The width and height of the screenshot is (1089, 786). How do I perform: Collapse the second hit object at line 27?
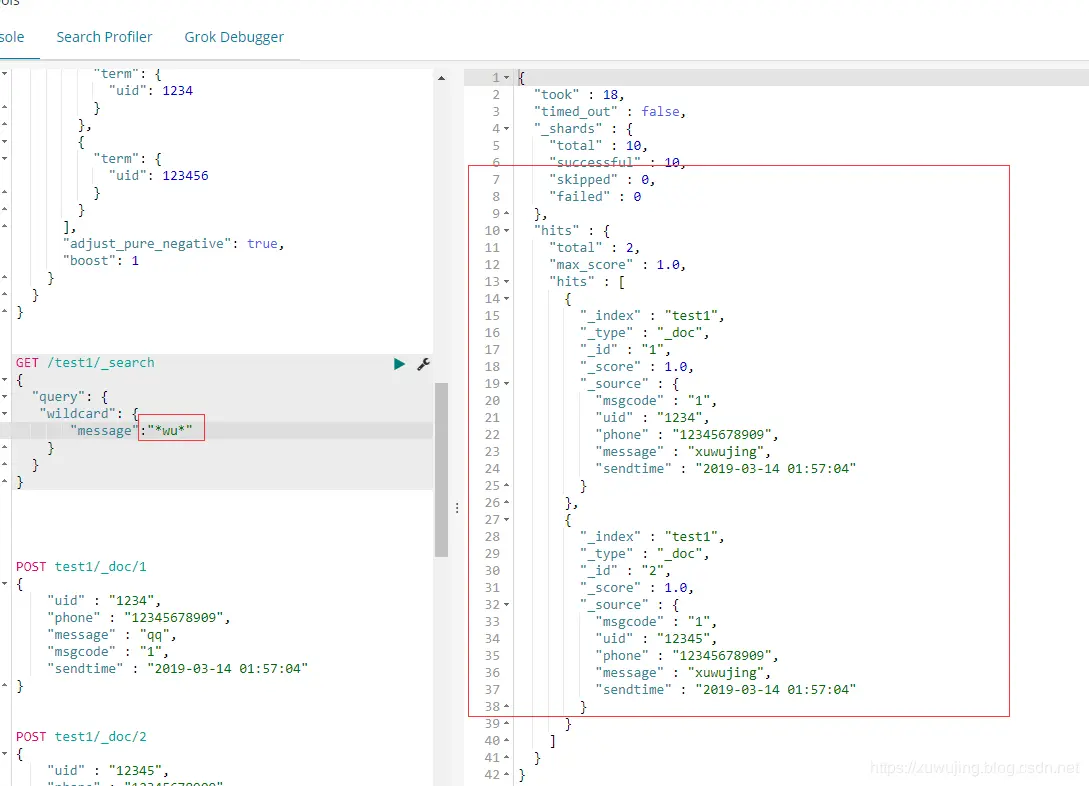pyautogui.click(x=506, y=520)
